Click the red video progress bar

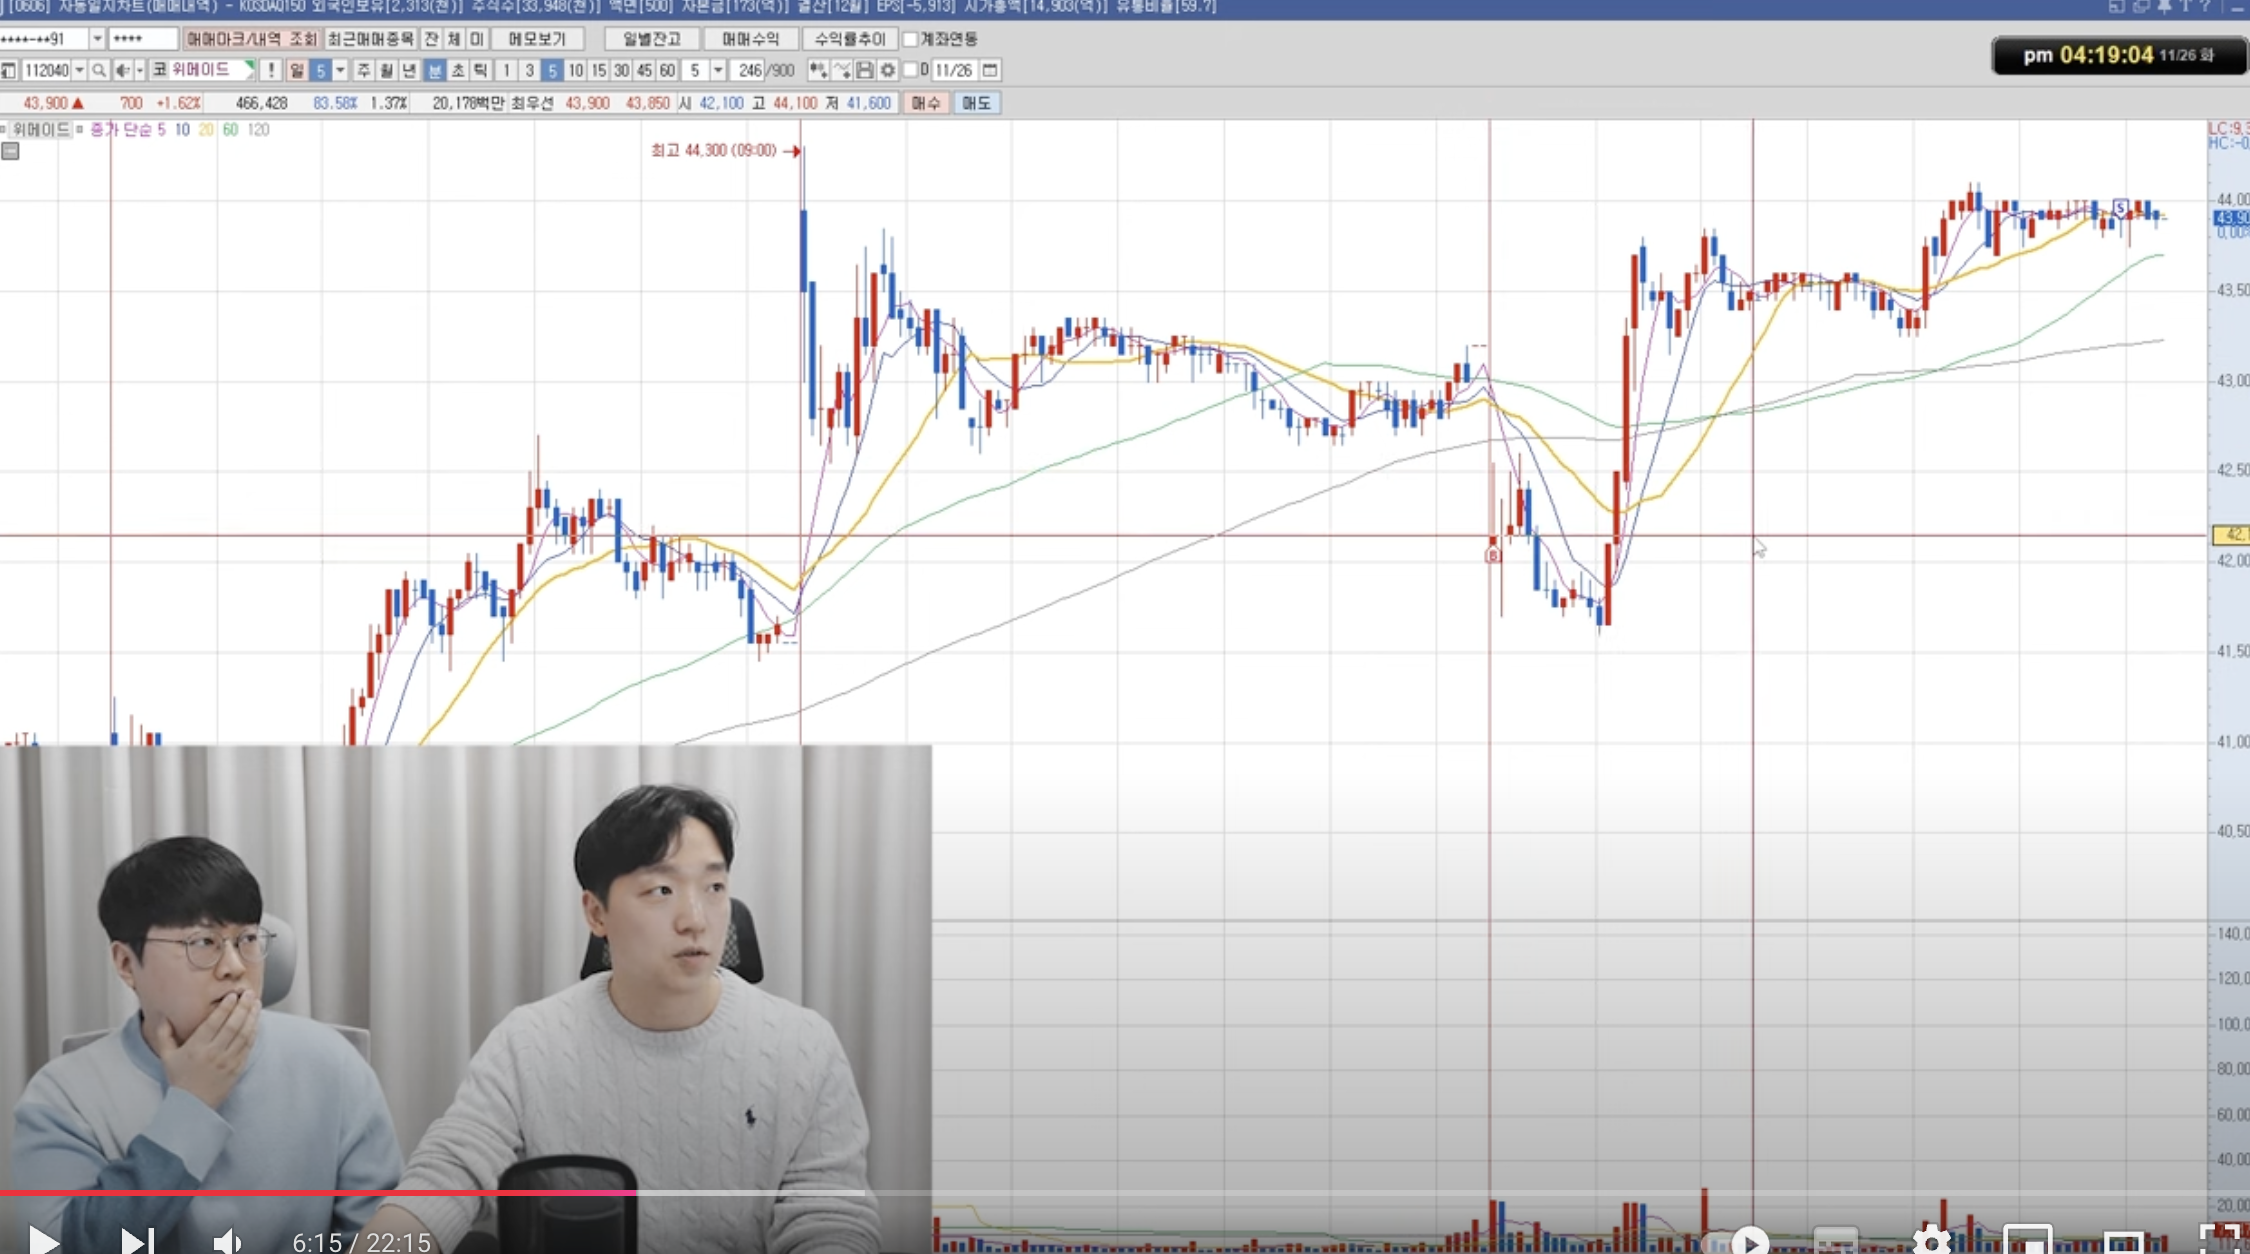[320, 1192]
